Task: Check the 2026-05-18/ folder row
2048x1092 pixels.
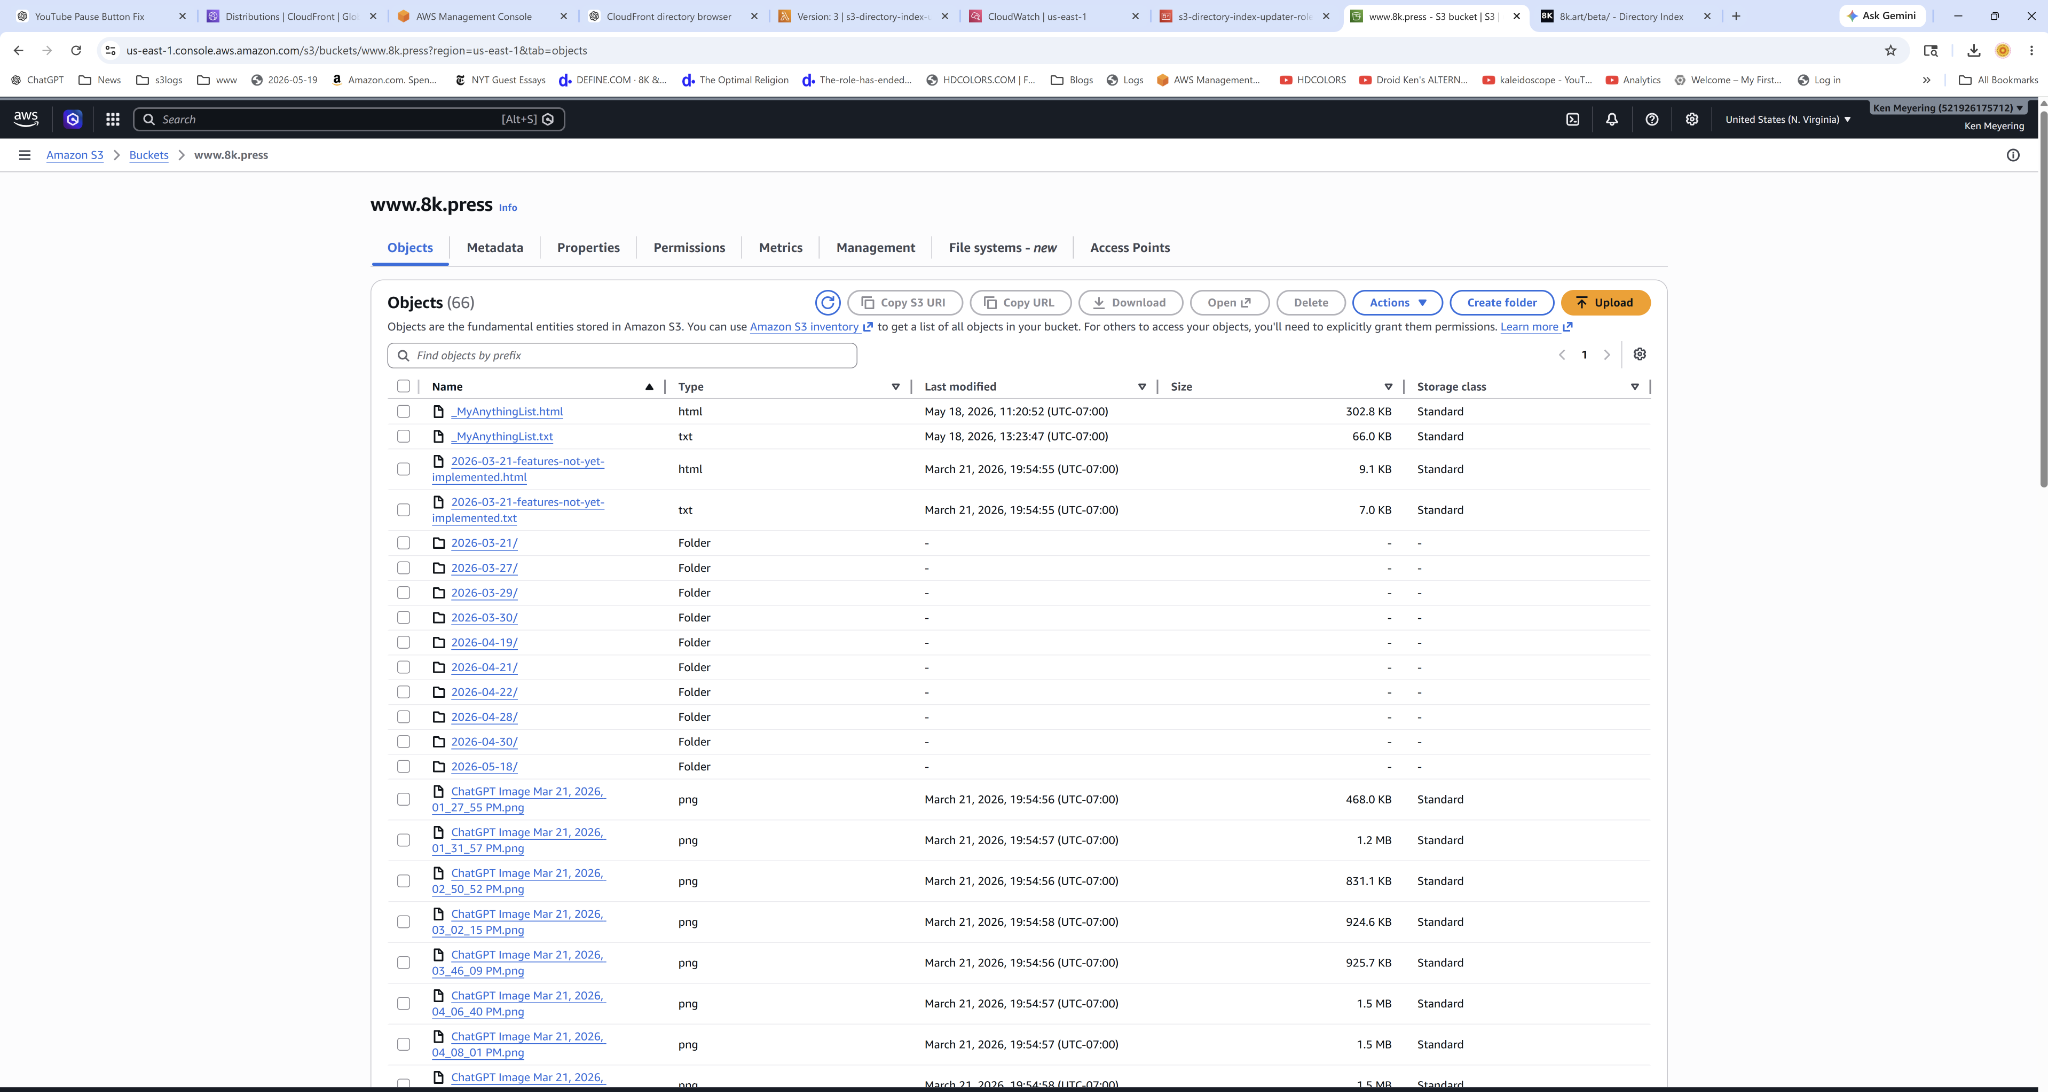Action: (403, 767)
